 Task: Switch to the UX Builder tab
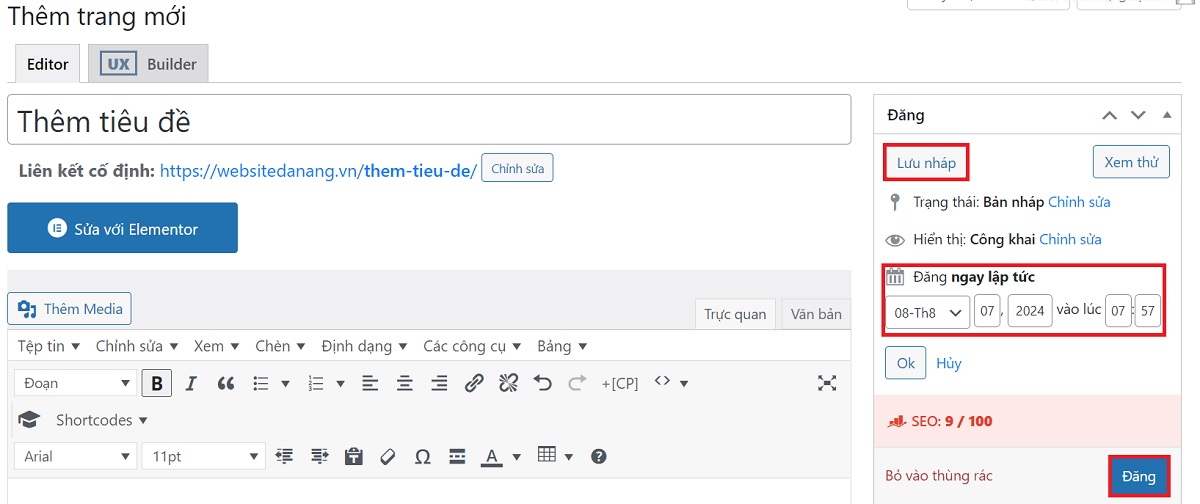[149, 64]
